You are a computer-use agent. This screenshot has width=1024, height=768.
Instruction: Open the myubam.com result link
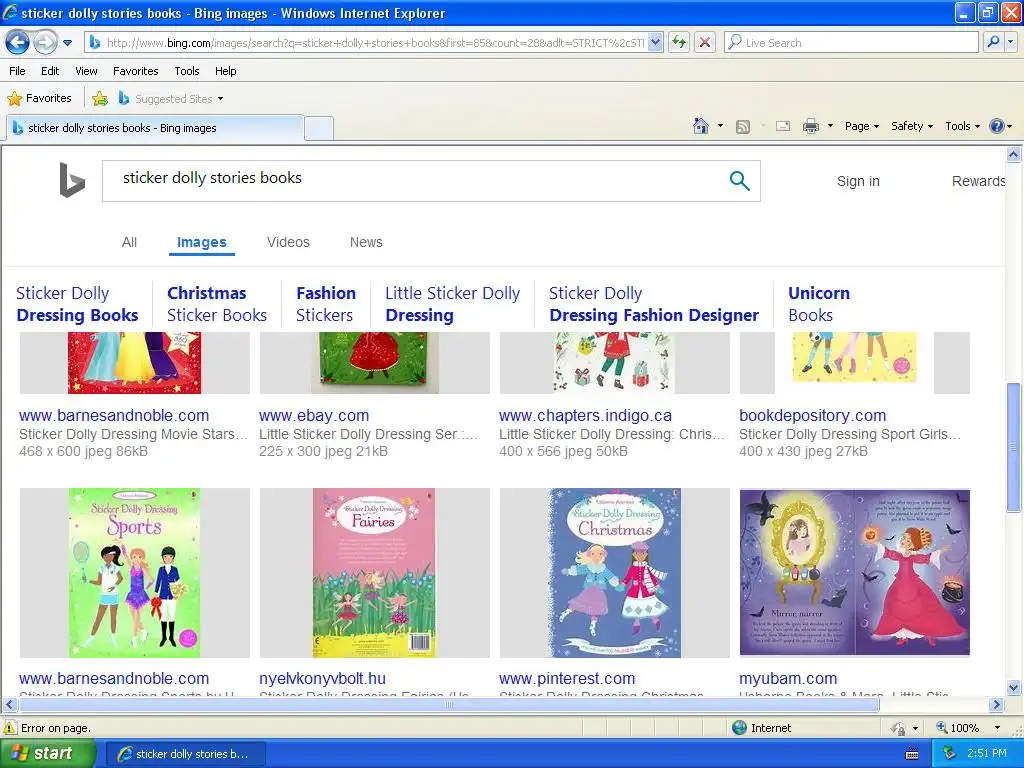tap(788, 679)
